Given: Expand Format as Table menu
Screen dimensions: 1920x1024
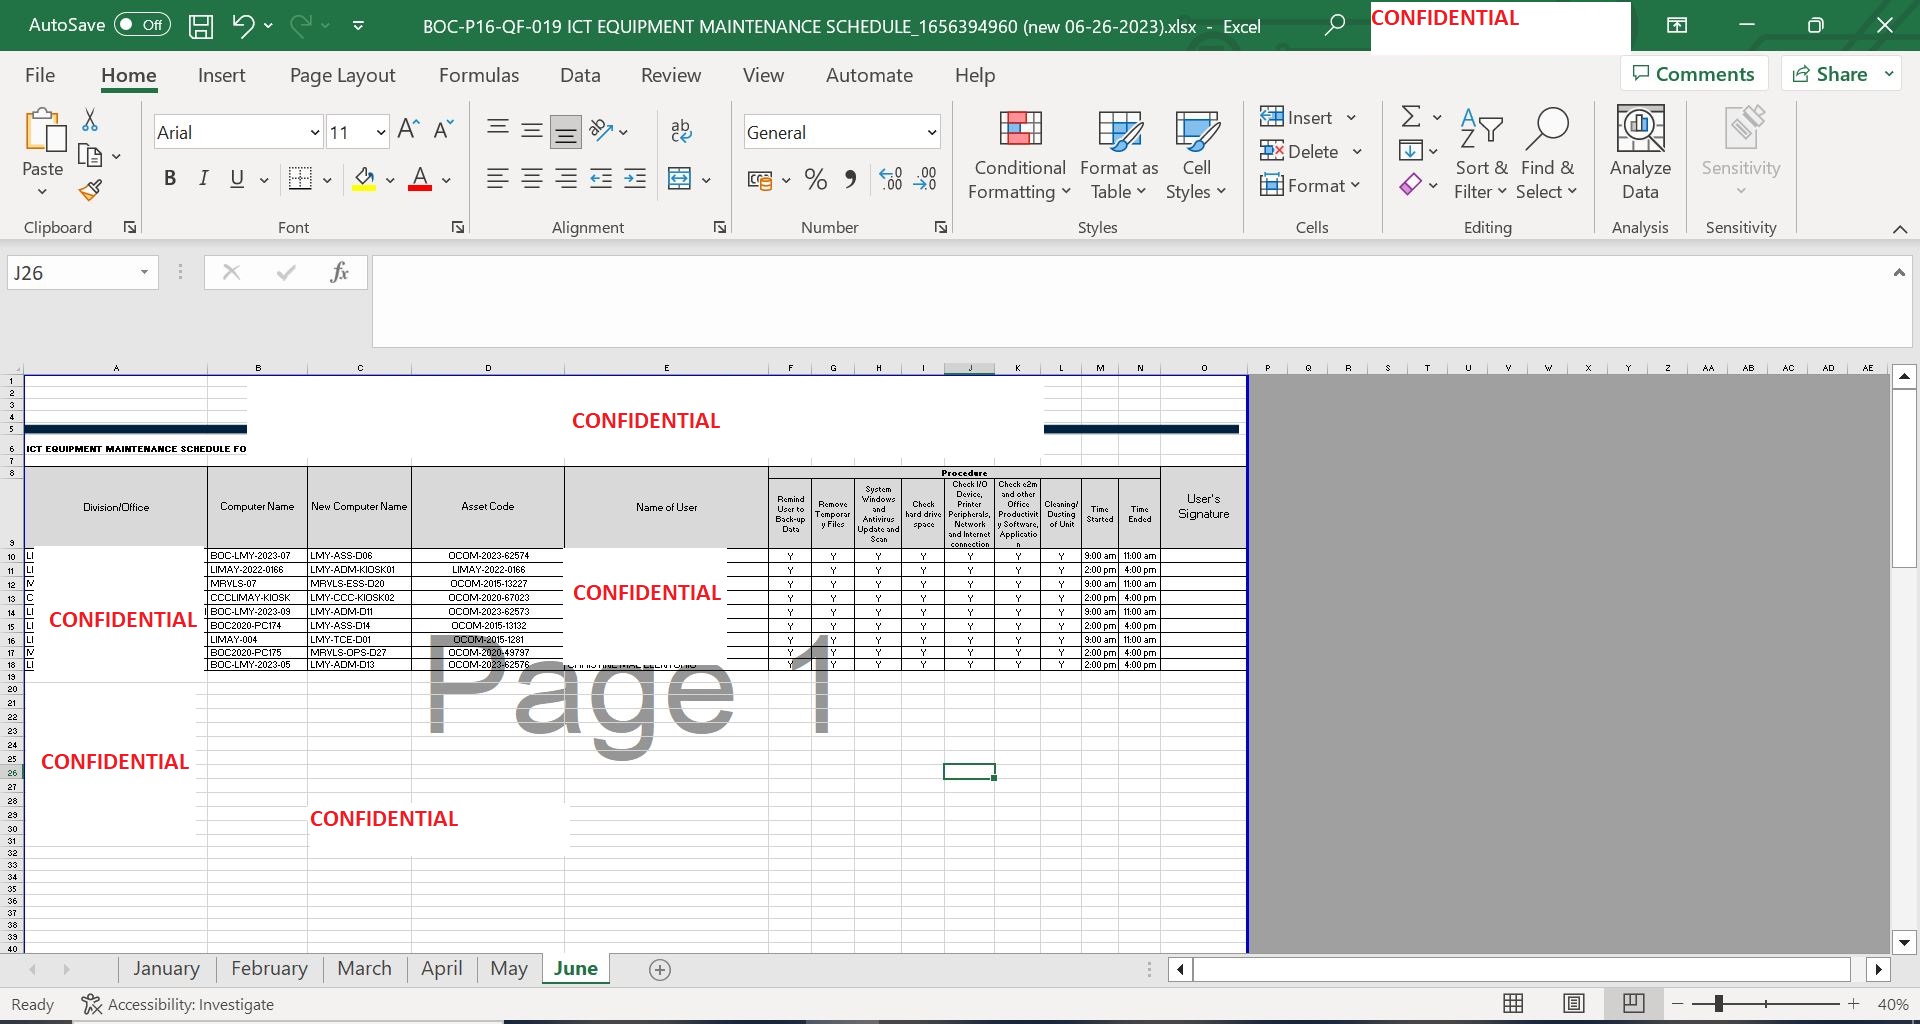Looking at the screenshot, I should pos(1119,155).
